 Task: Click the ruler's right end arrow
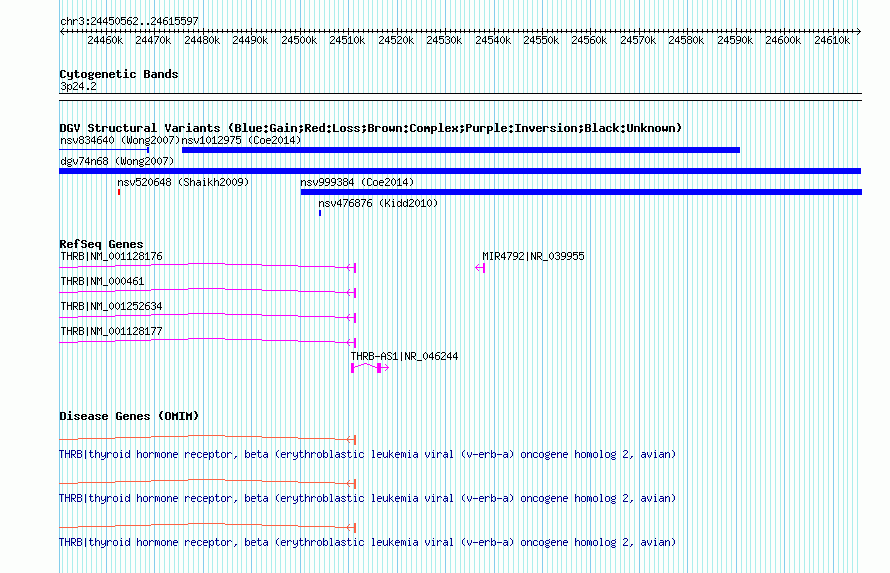858,32
